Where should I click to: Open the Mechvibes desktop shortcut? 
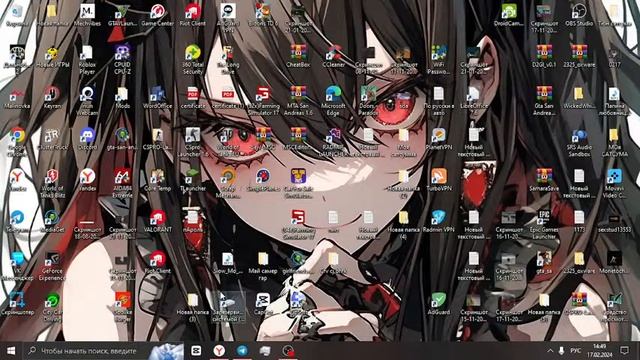click(87, 15)
